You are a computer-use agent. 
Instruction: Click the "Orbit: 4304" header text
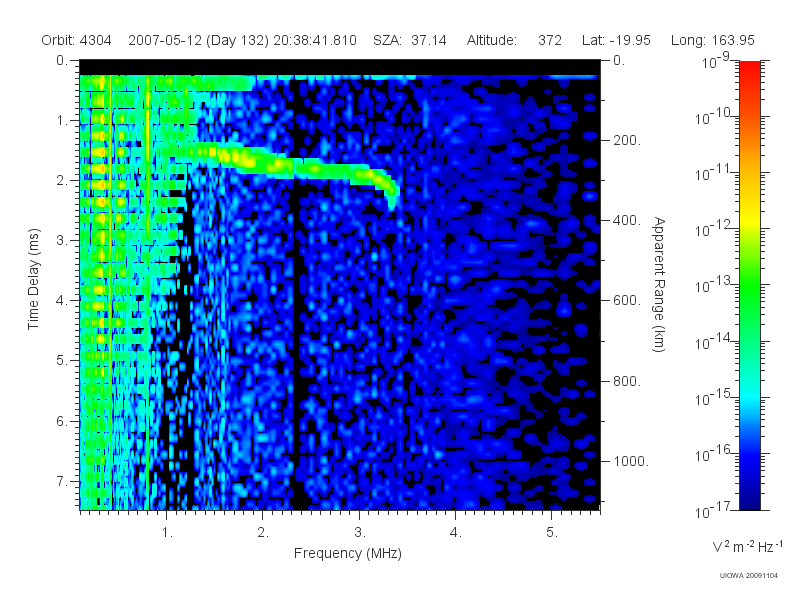coord(77,40)
